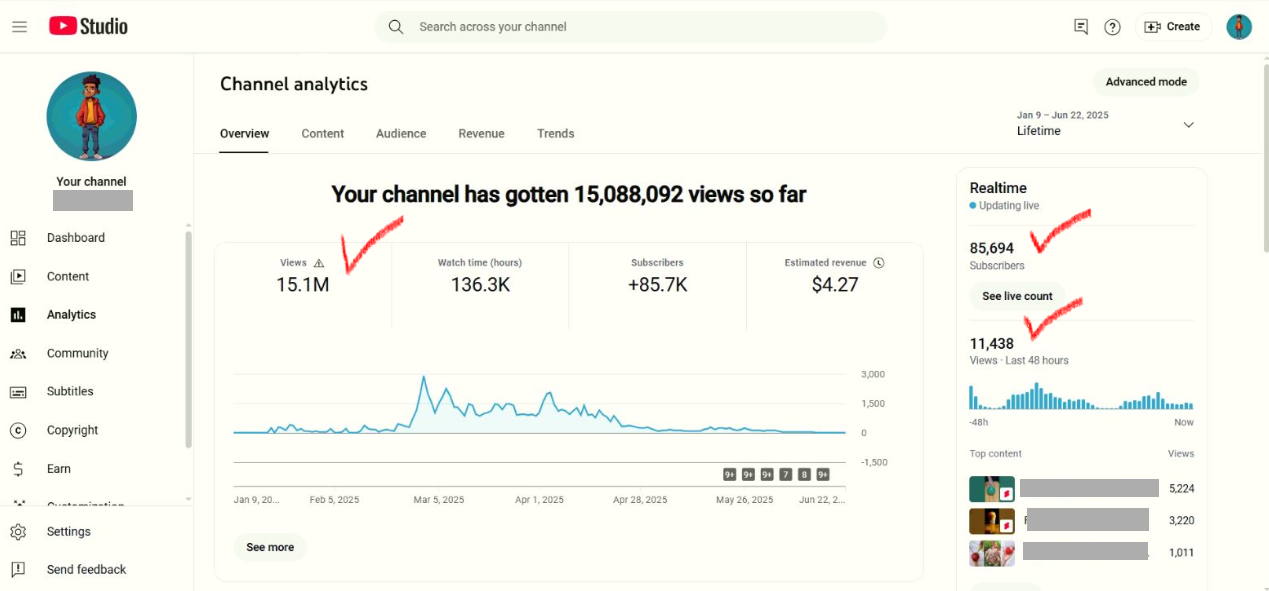This screenshot has width=1269, height=591.
Task: Open the help question mark icon
Action: pyautogui.click(x=1112, y=27)
